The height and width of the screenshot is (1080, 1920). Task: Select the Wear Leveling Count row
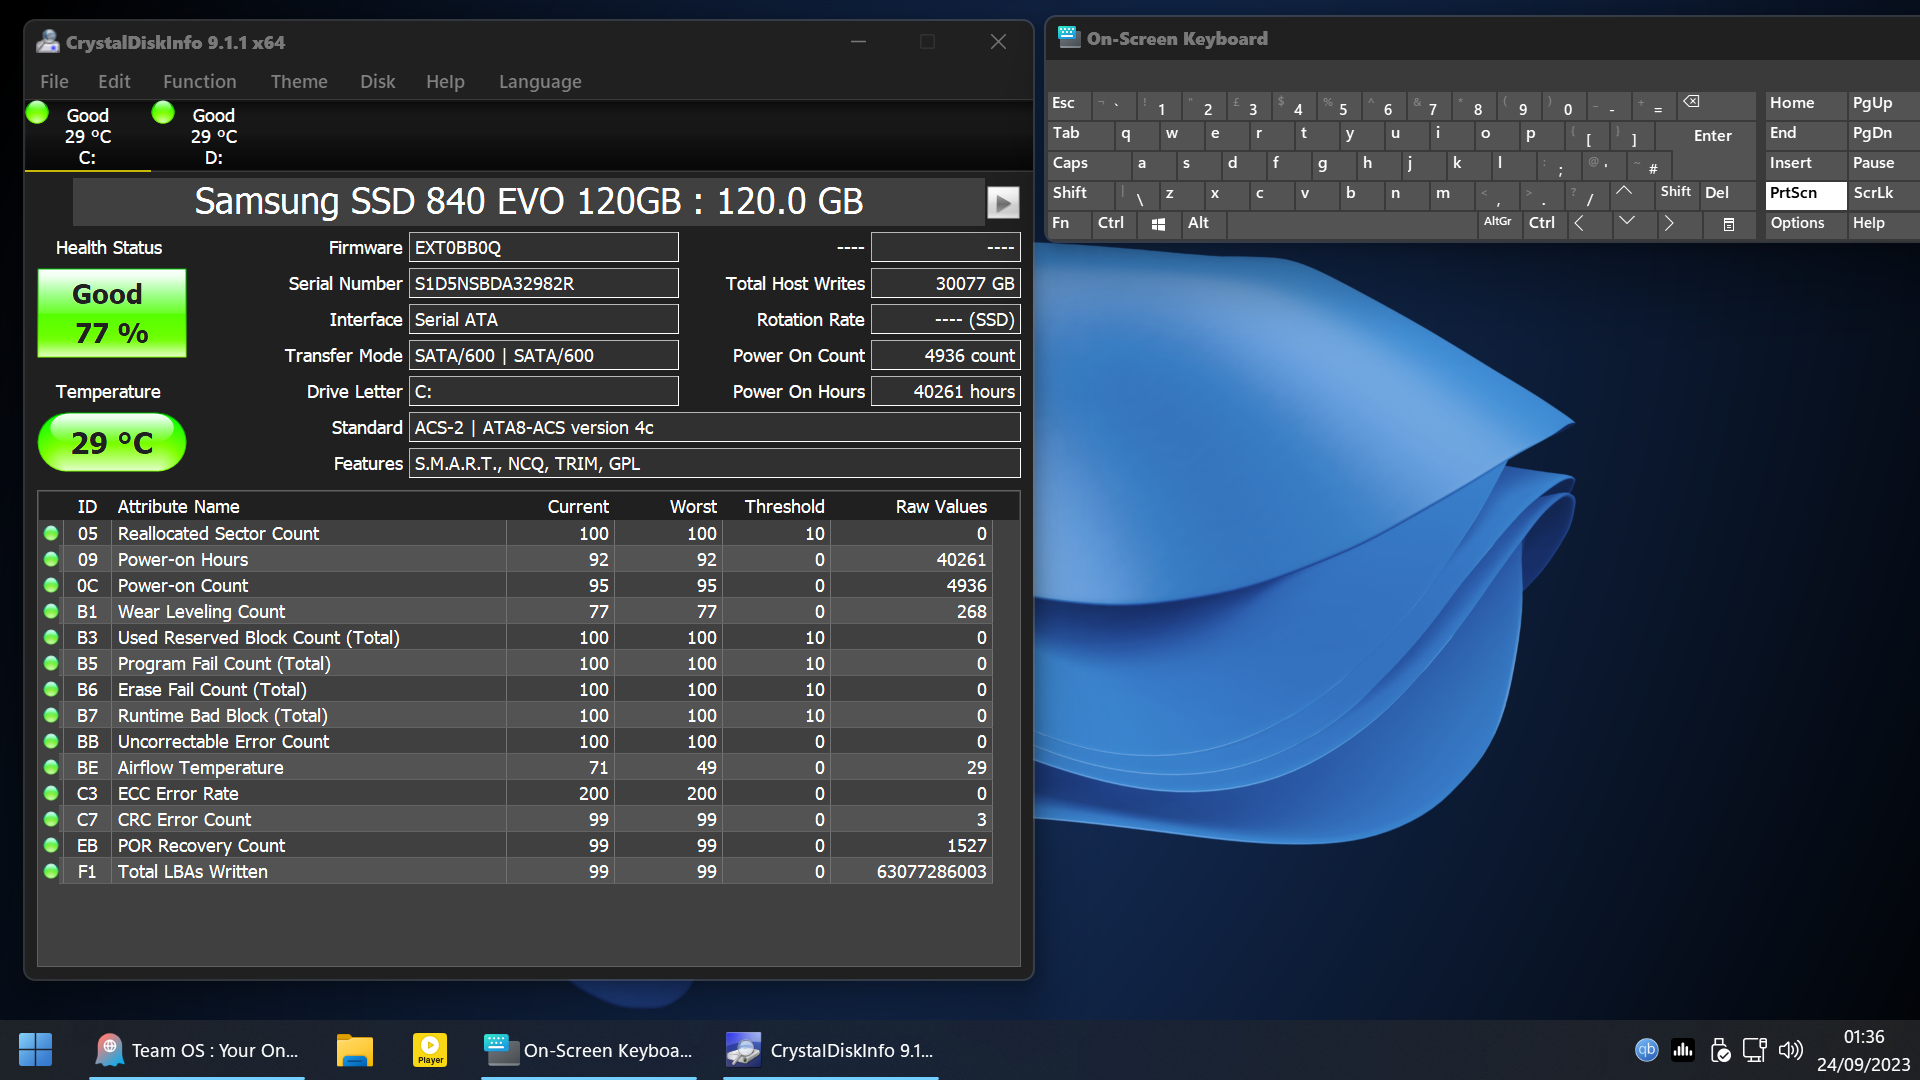(516, 612)
